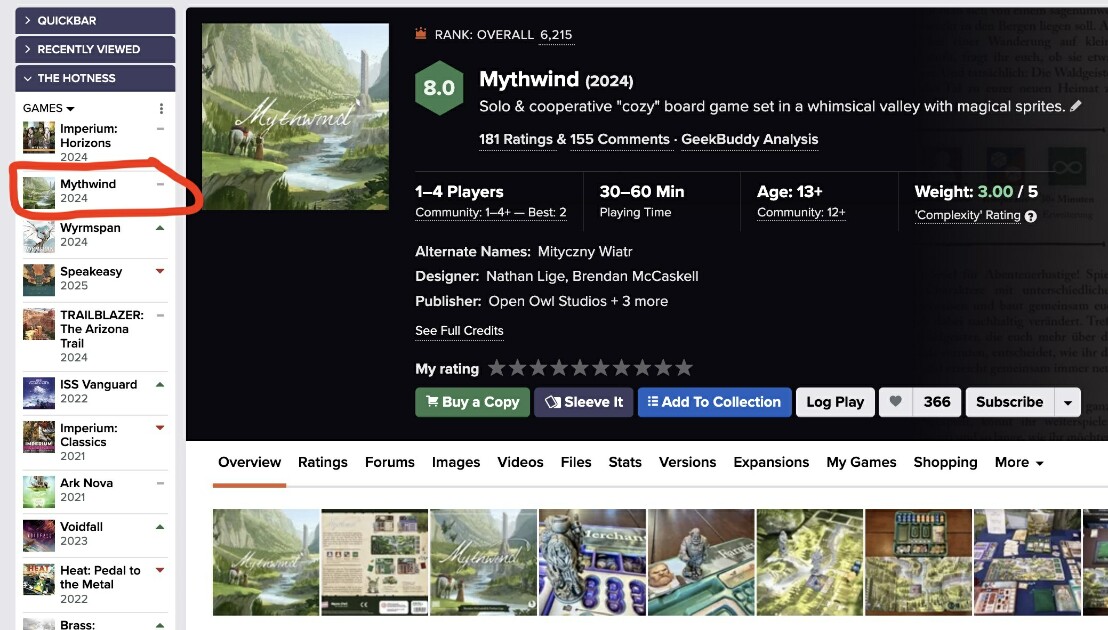Switch to the Forums tab
The height and width of the screenshot is (630, 1108).
pyautogui.click(x=390, y=462)
